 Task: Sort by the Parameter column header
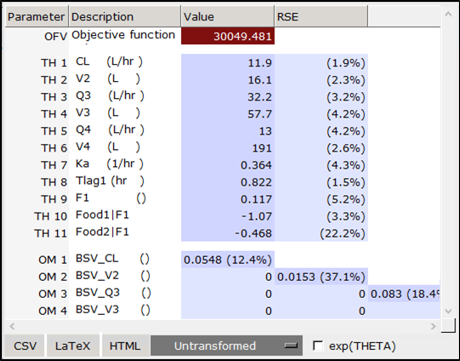[x=37, y=16]
